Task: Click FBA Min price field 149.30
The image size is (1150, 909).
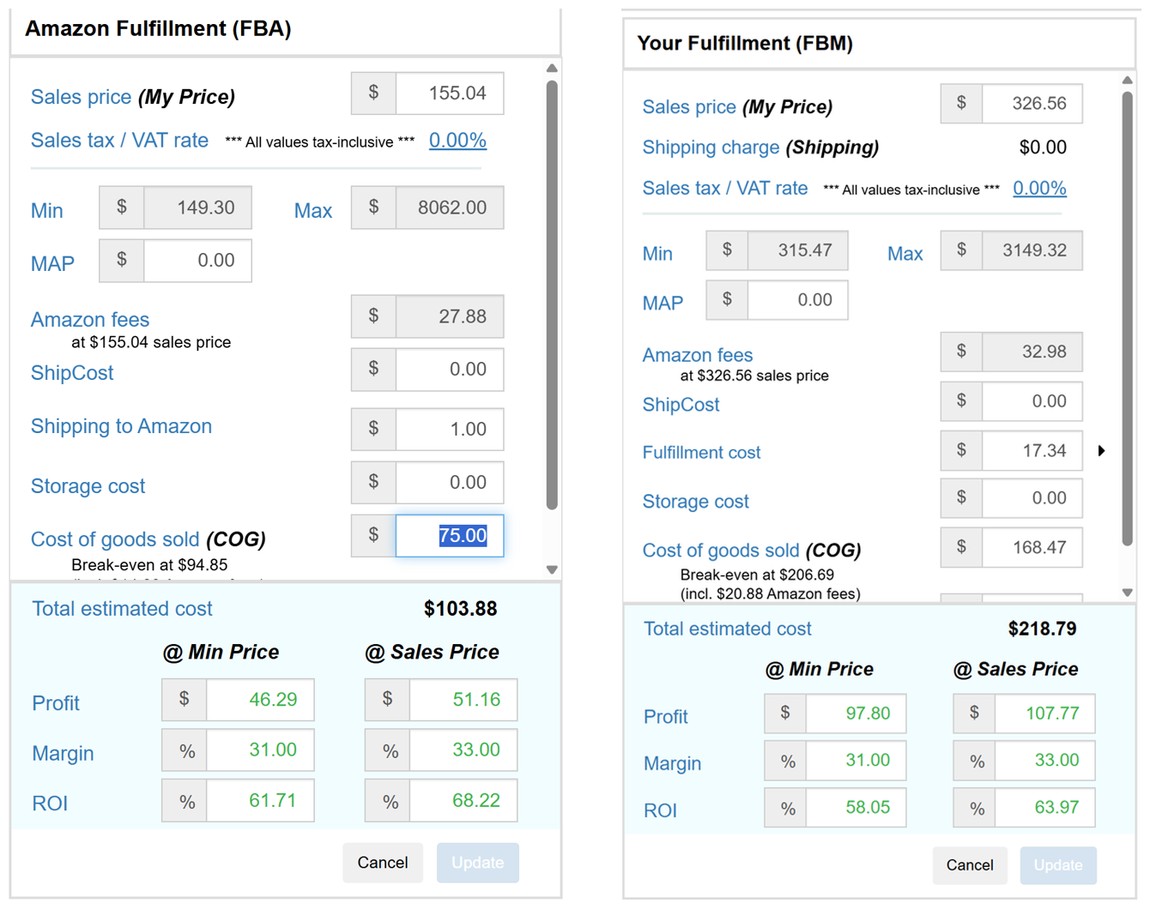Action: point(197,208)
